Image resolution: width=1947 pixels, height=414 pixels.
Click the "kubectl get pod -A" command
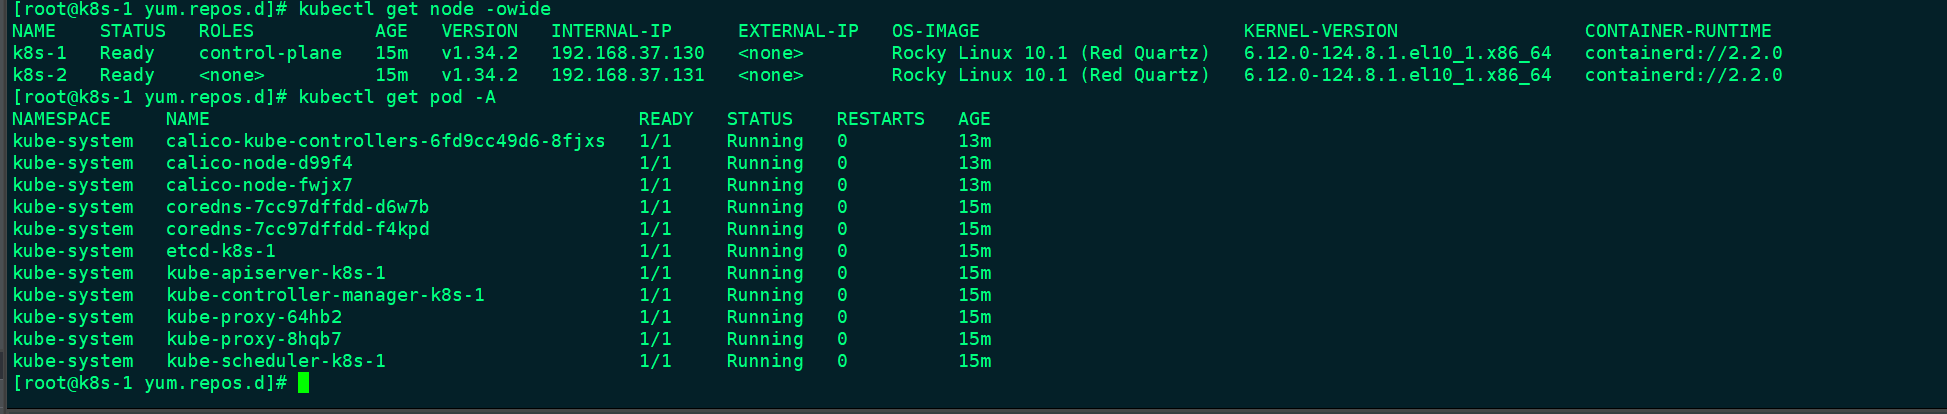click(396, 97)
